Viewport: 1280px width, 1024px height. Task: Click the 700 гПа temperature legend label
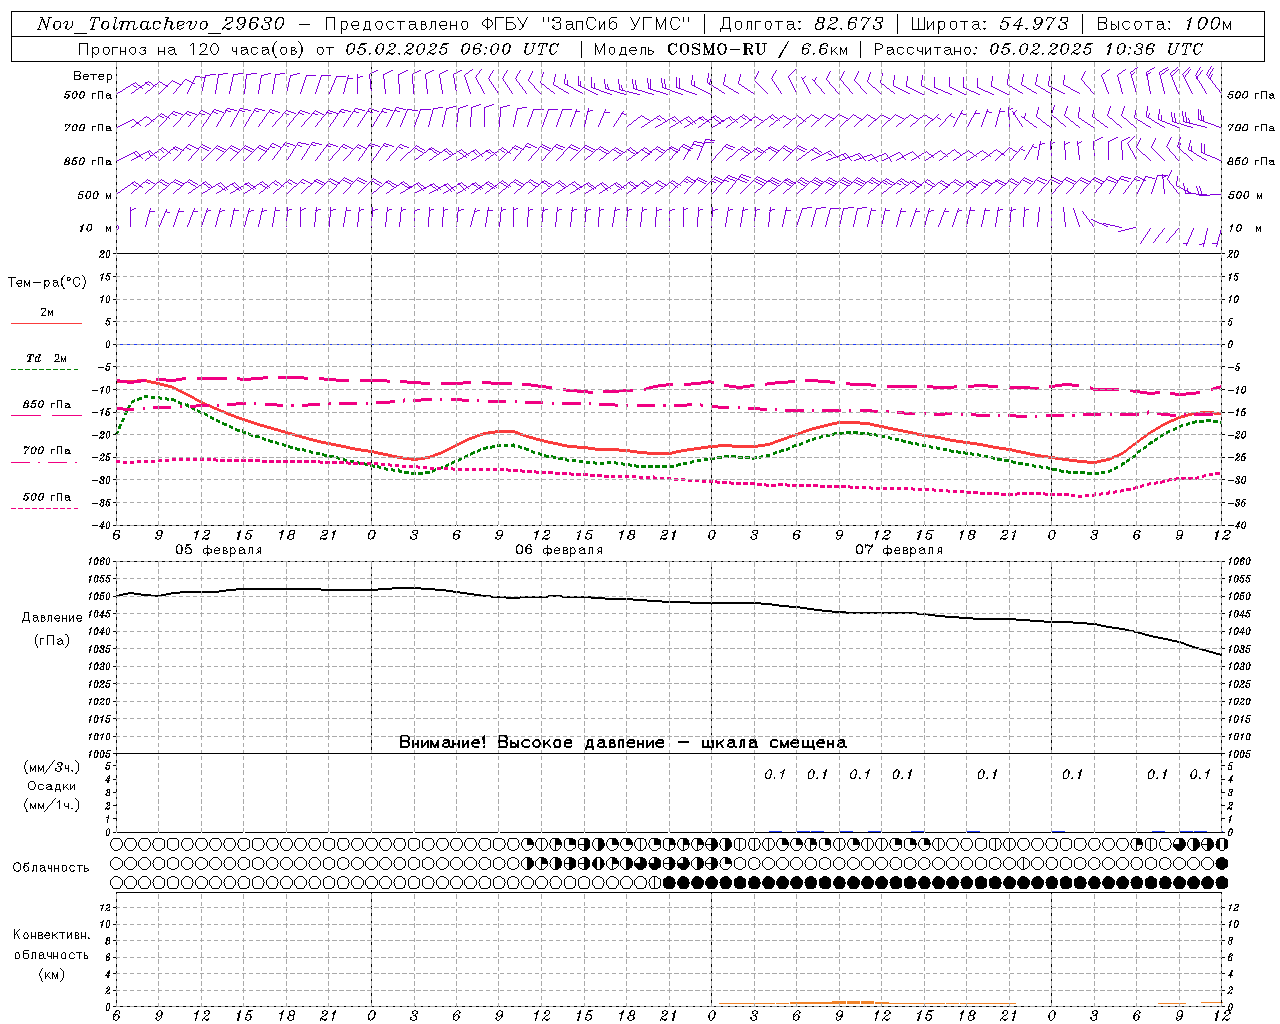tap(47, 450)
